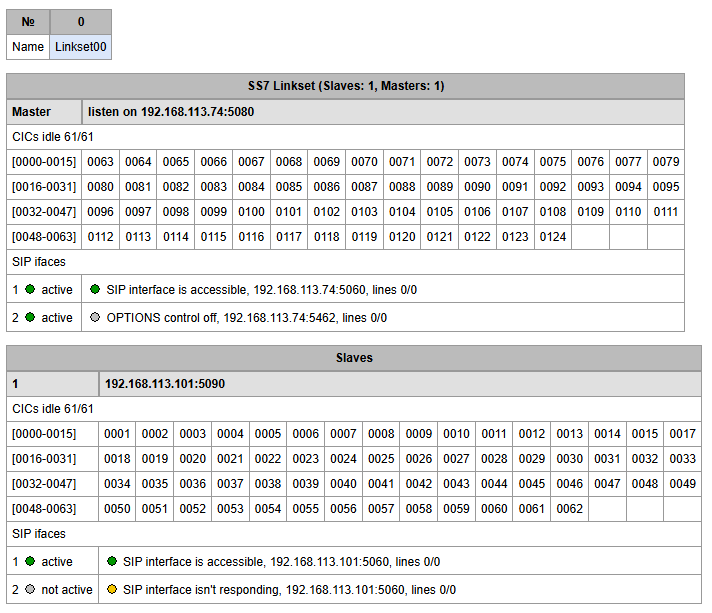Click green status dot of Slave SIP iface 1
This screenshot has width=712, height=613.
30,561
